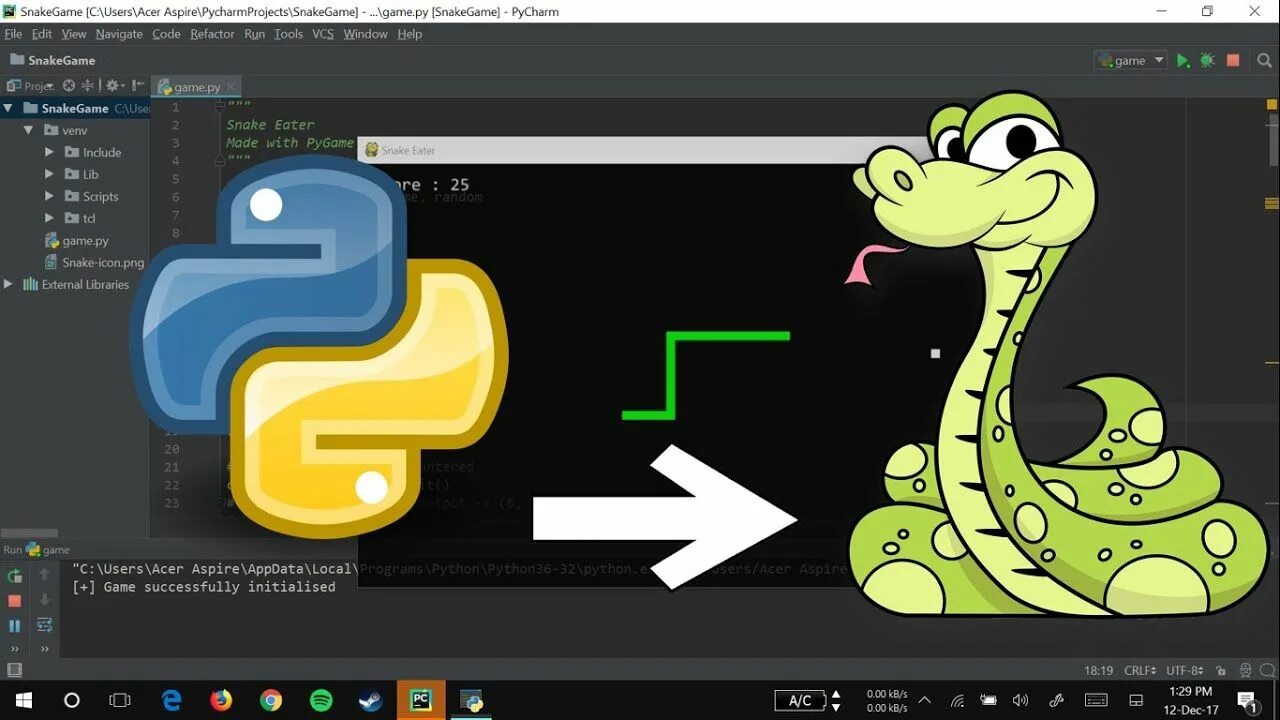Click scroll-from-source target icon in Project panel
The width and height of the screenshot is (1280, 720).
(x=69, y=86)
